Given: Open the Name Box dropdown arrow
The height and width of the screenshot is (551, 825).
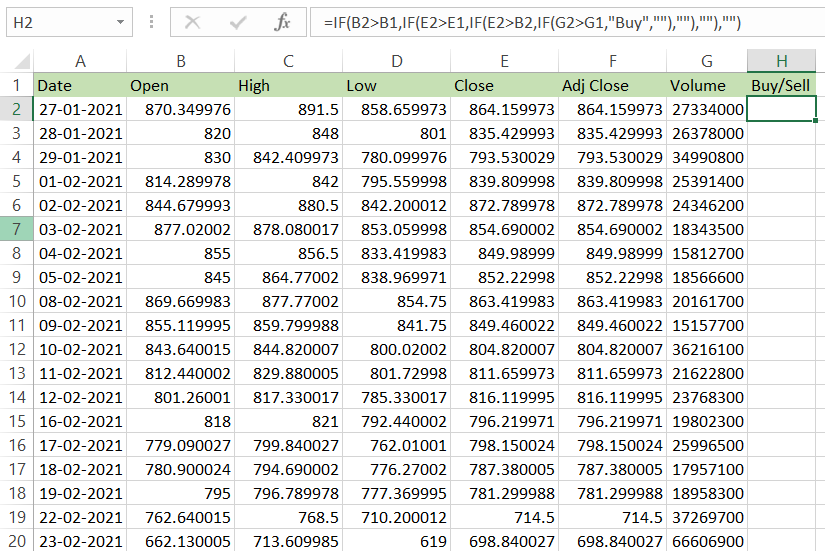Looking at the screenshot, I should pyautogui.click(x=120, y=22).
